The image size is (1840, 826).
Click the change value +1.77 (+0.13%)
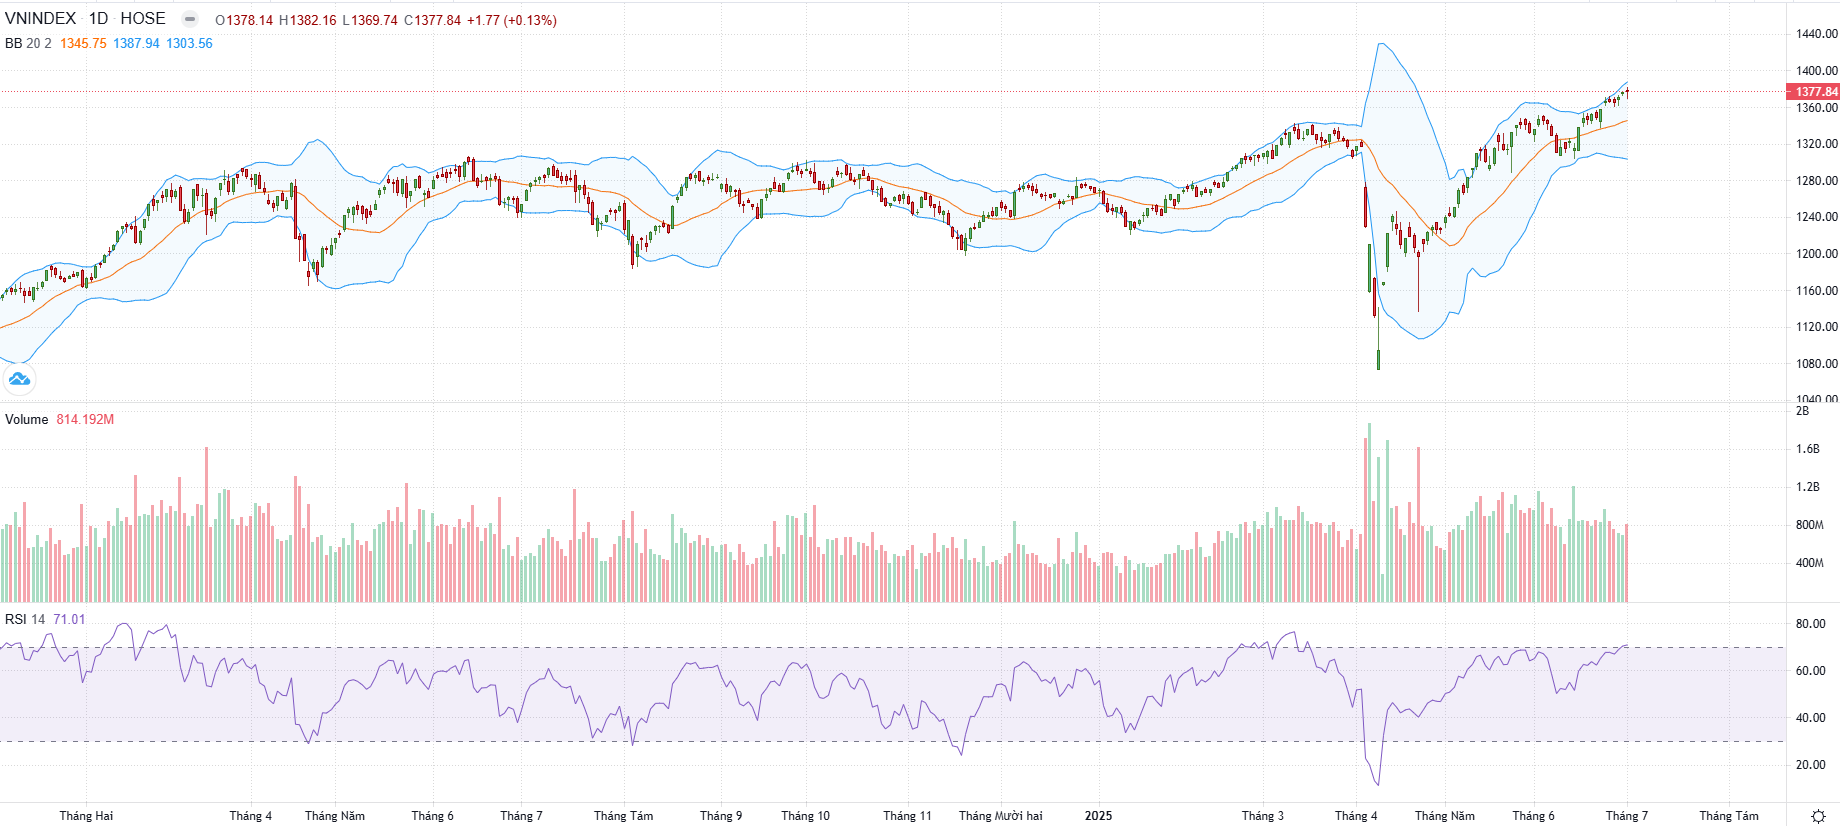512,20
